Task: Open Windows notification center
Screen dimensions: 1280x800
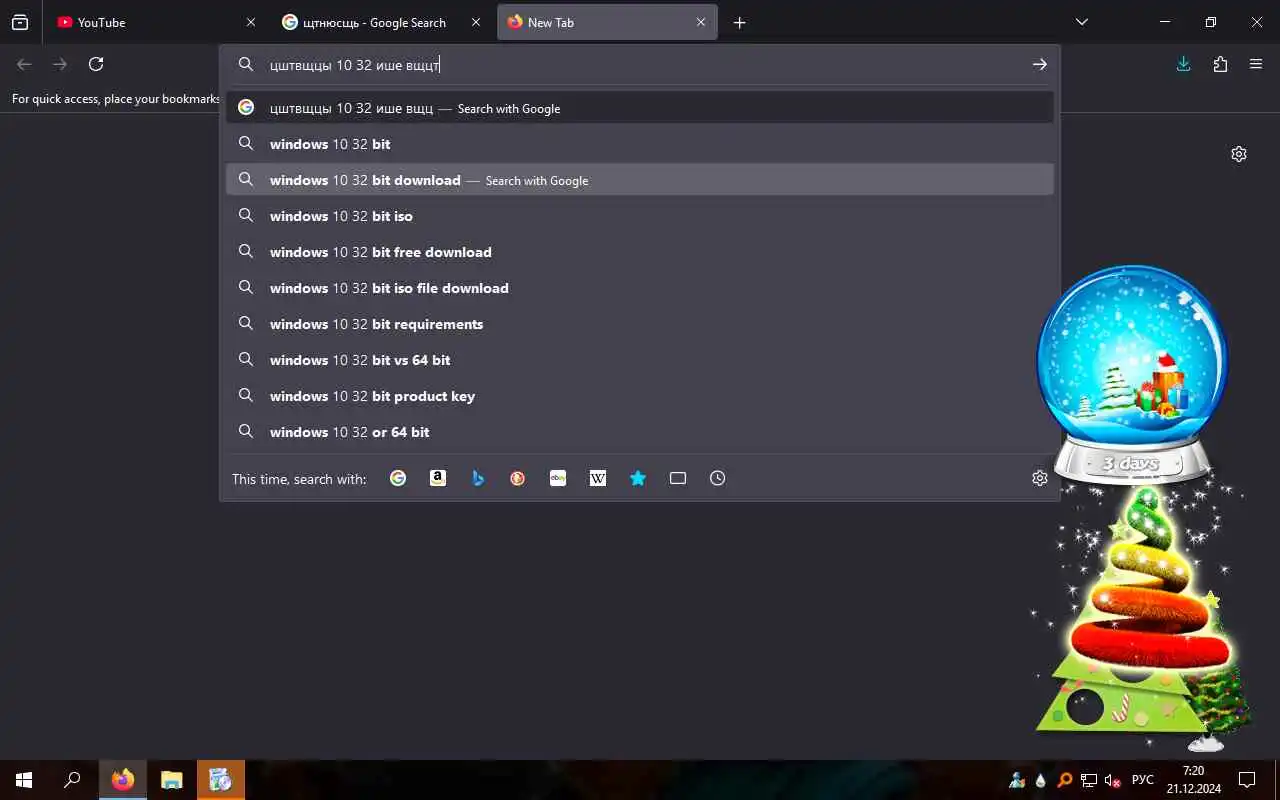Action: pos(1247,780)
